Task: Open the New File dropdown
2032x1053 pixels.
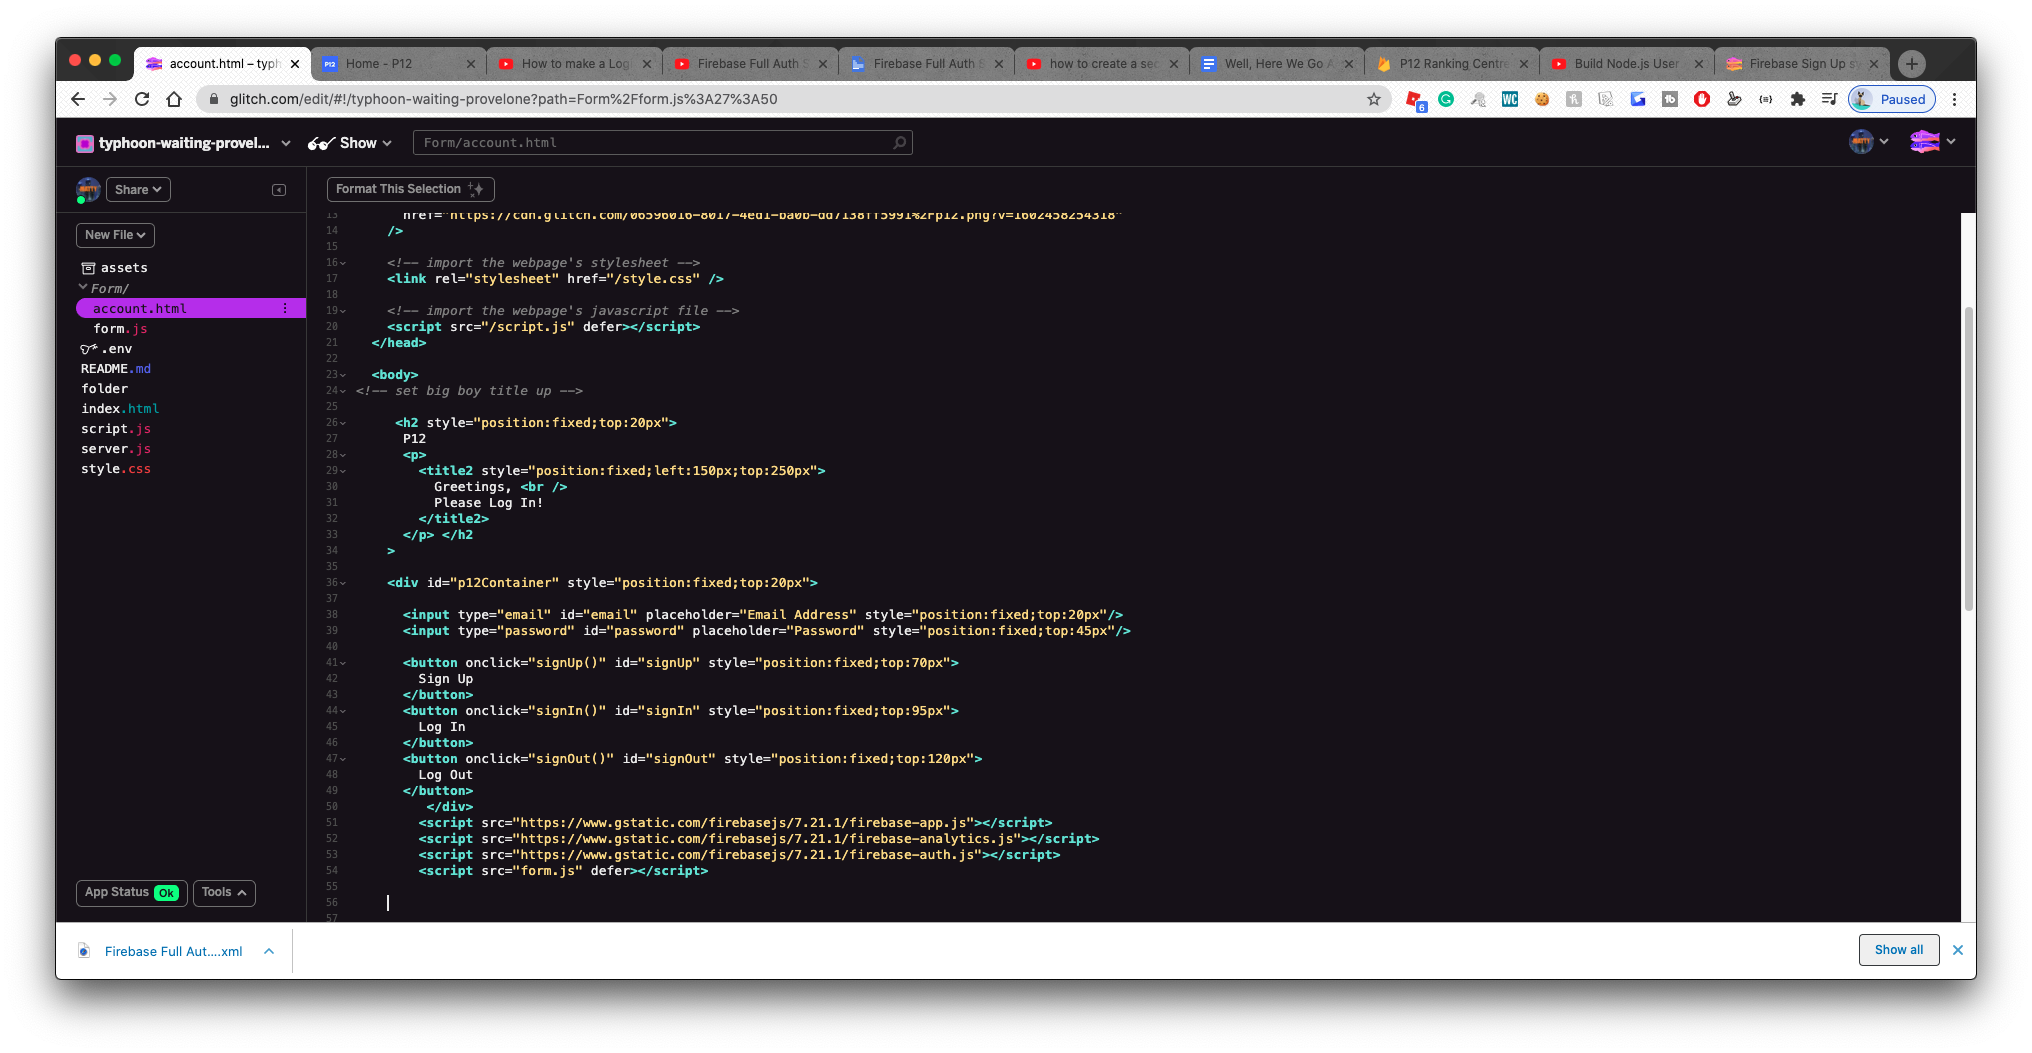Action: tap(115, 235)
